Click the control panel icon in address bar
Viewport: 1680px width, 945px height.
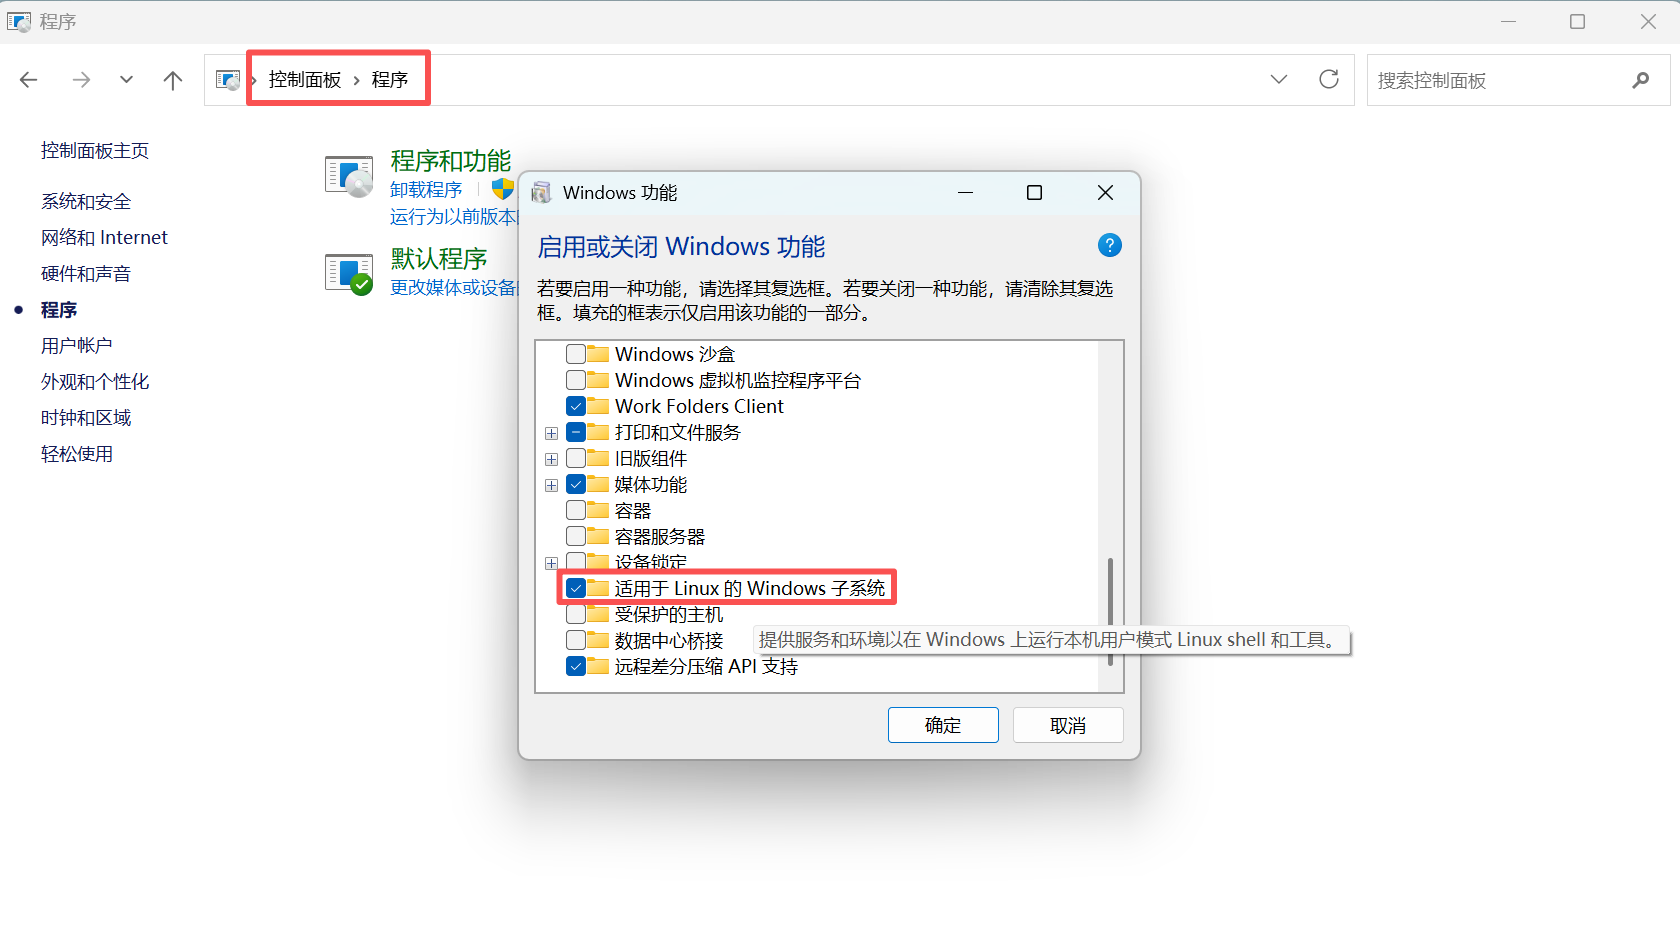pyautogui.click(x=228, y=80)
